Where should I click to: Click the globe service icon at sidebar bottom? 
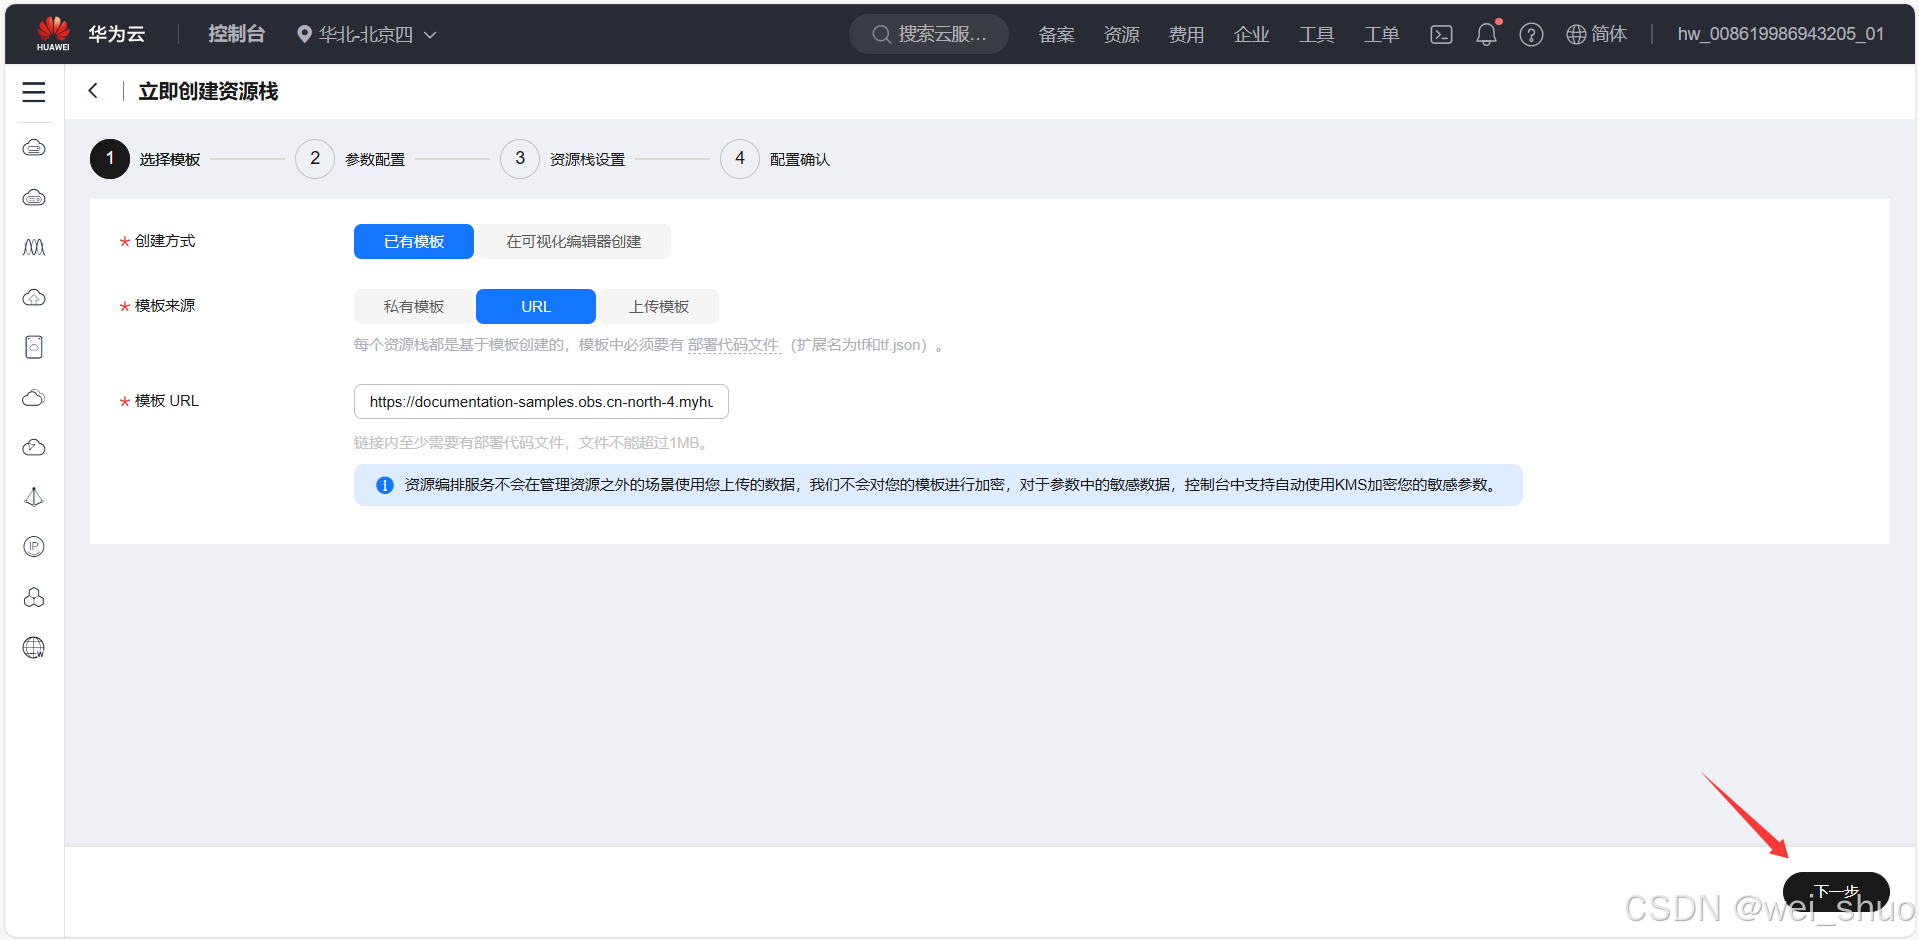[33, 647]
